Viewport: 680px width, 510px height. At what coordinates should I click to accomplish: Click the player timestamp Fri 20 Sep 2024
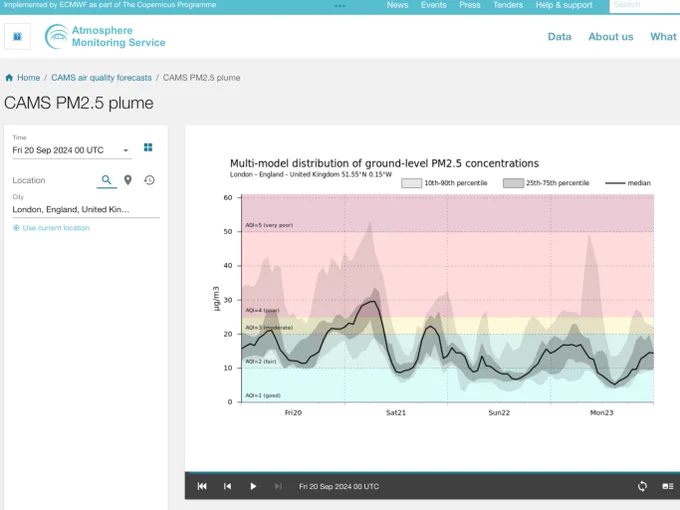coord(339,487)
